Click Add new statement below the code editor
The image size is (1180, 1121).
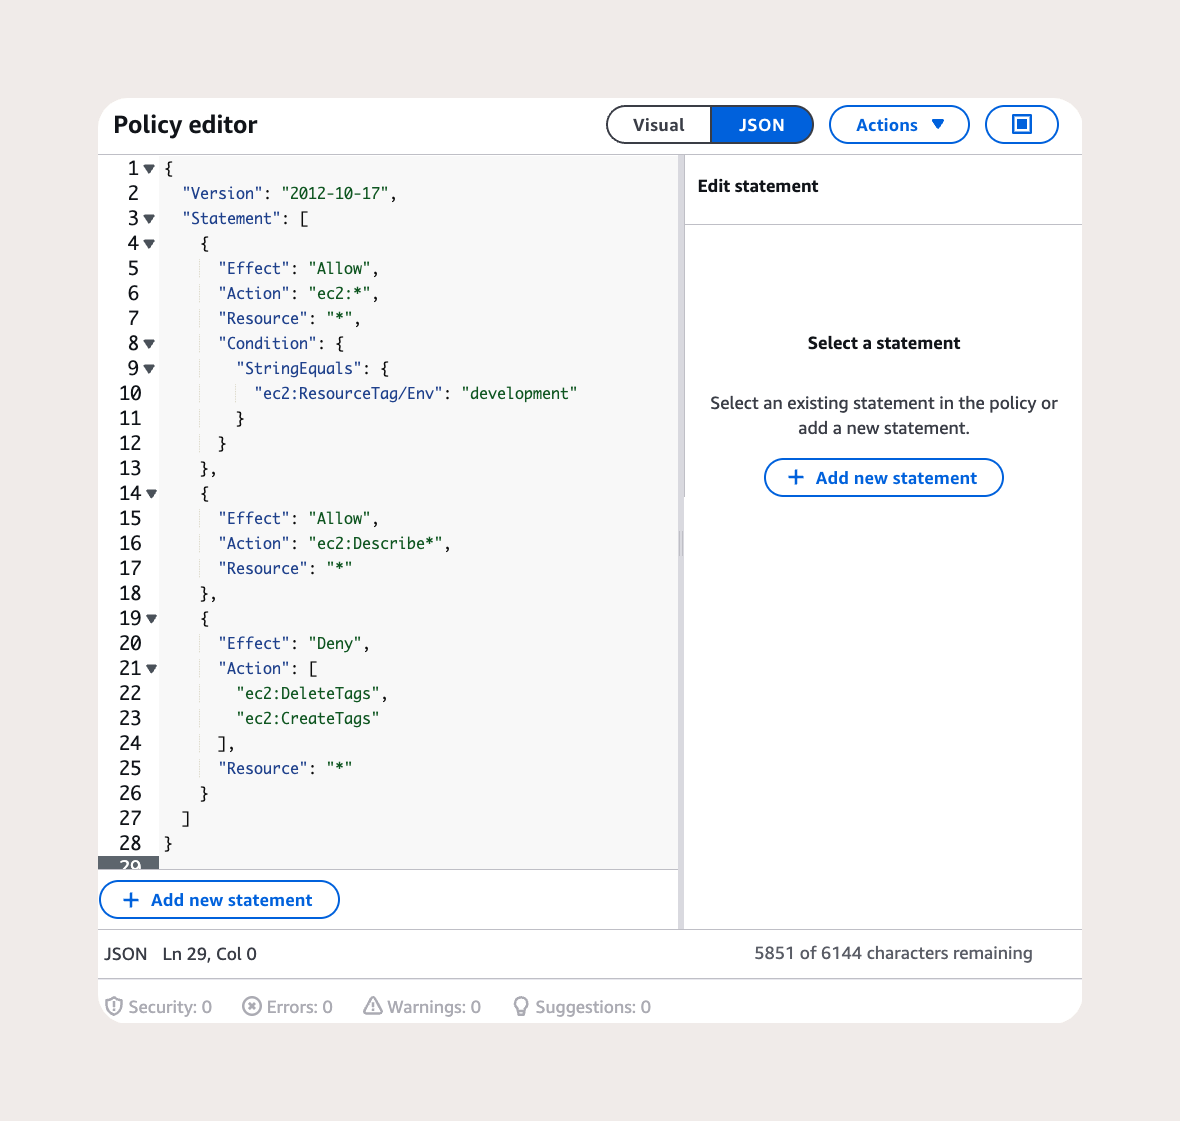[219, 900]
